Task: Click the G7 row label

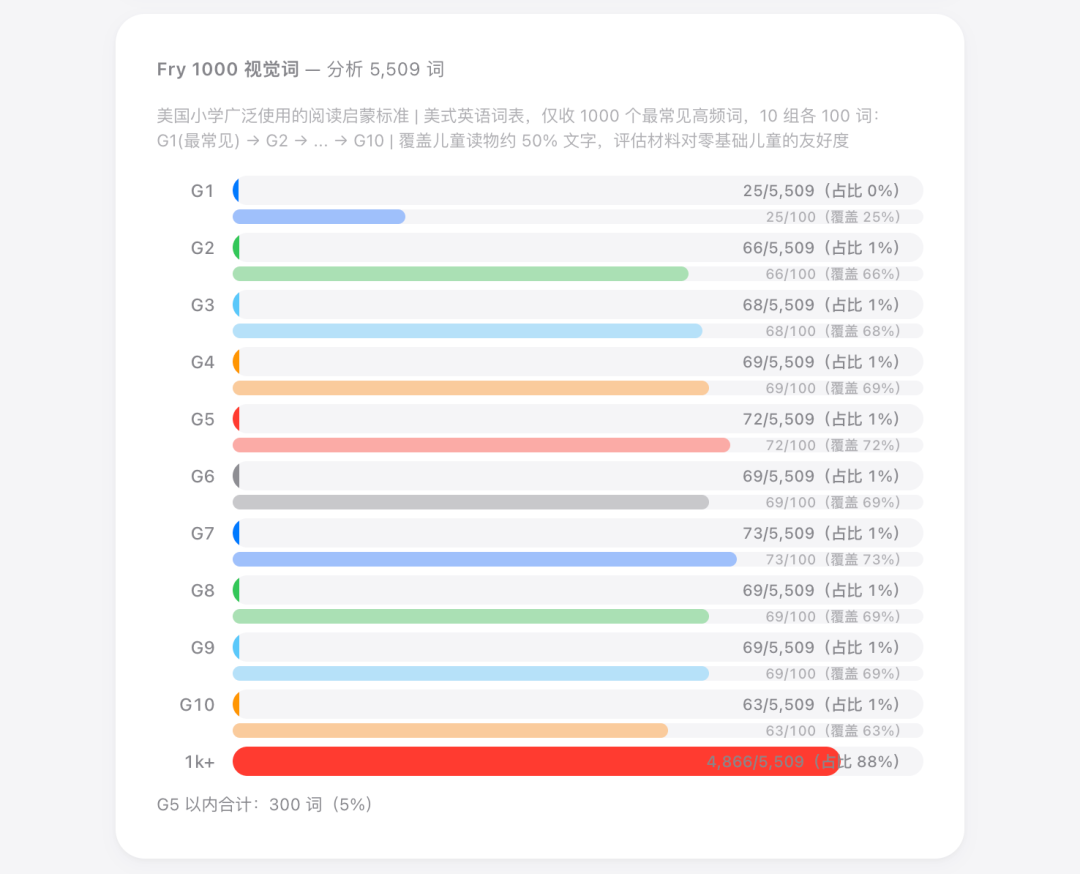Action: 203,533
